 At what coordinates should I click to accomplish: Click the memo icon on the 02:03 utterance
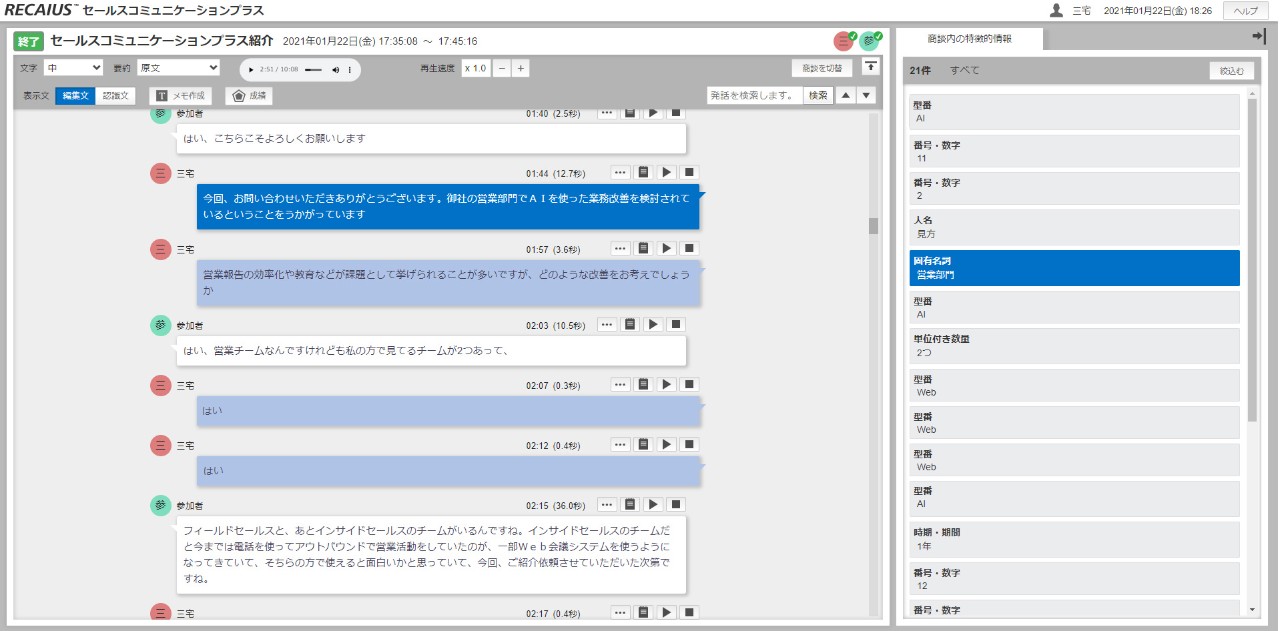pos(630,324)
